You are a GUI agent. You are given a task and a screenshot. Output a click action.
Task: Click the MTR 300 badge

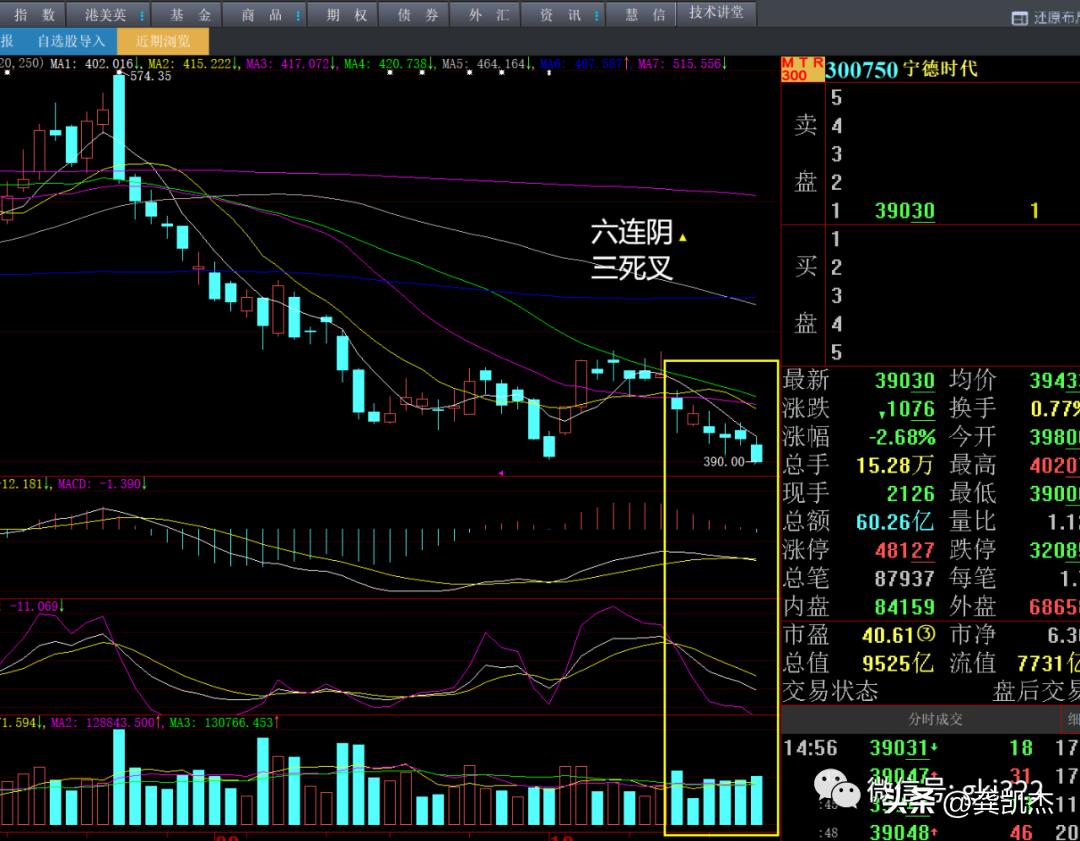tap(802, 69)
